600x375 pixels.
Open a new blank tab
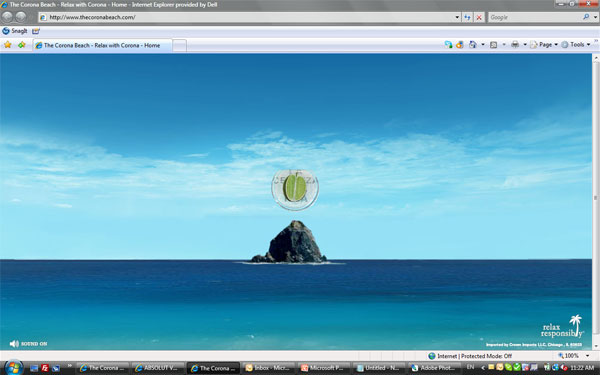click(x=179, y=45)
